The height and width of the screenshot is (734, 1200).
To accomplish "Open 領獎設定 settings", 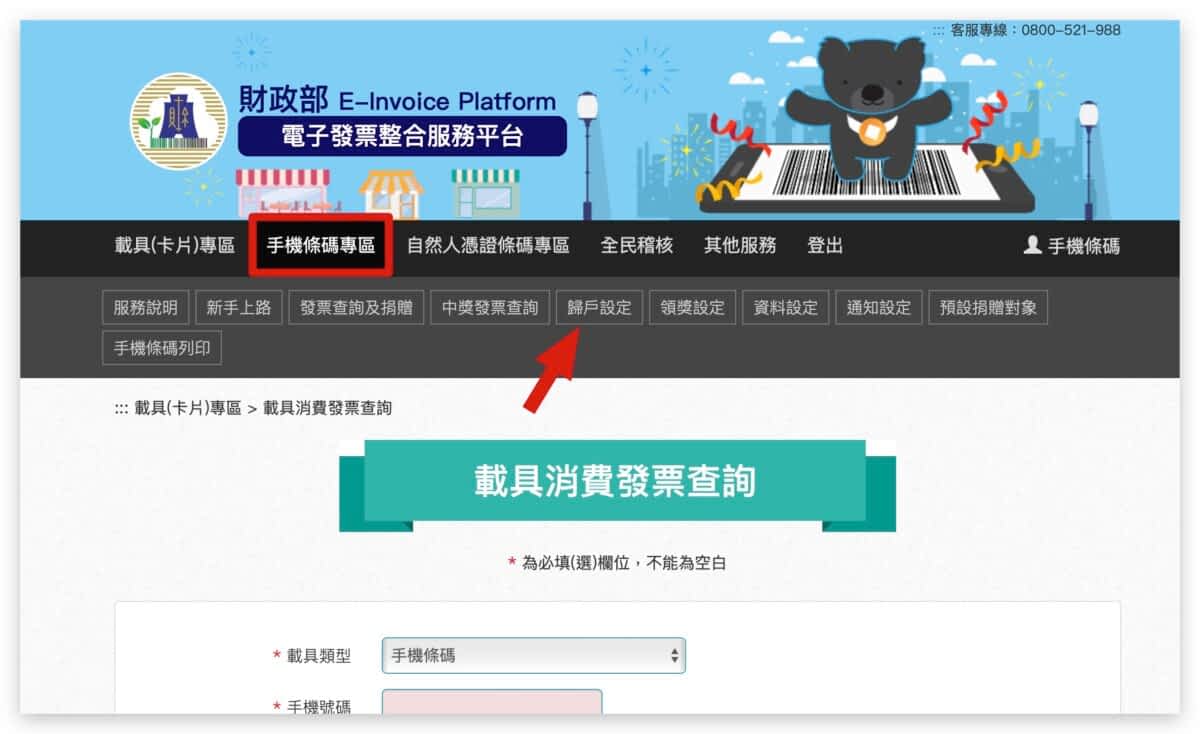I will [692, 308].
